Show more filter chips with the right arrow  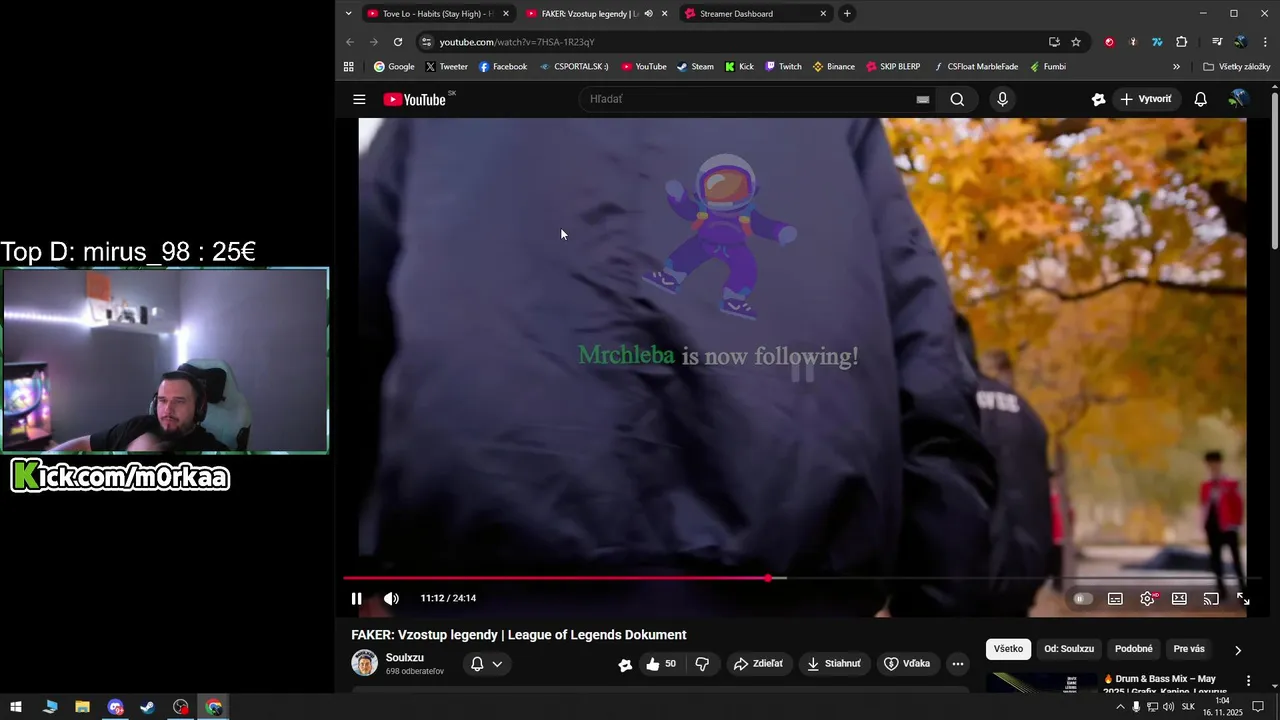(1238, 650)
